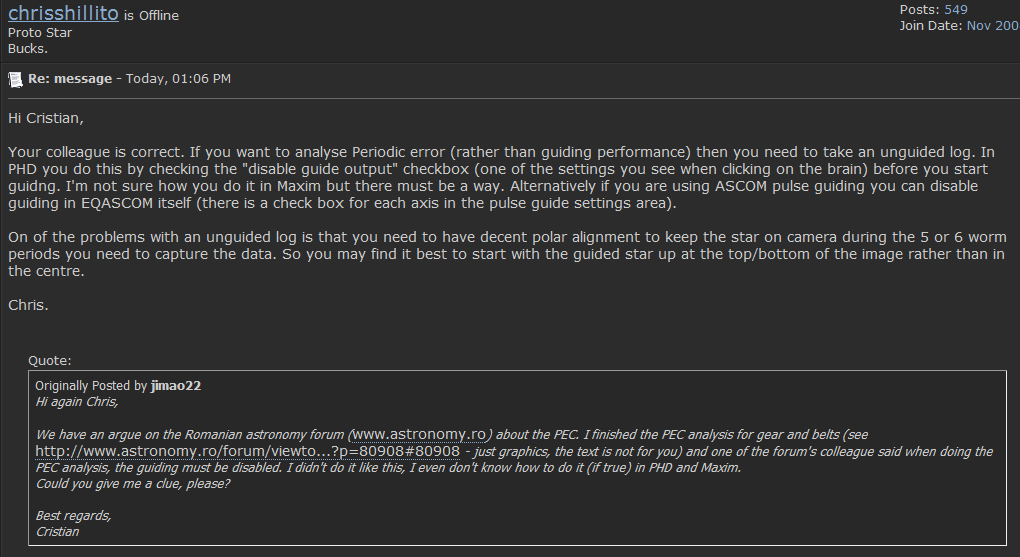
Task: Click the post icon beside Re: message
Action: pyautogui.click(x=15, y=79)
